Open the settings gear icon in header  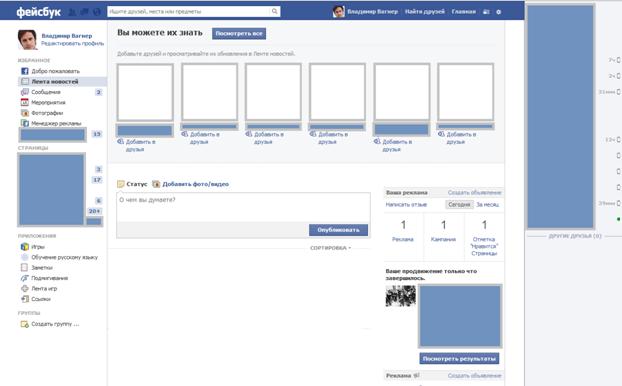499,12
